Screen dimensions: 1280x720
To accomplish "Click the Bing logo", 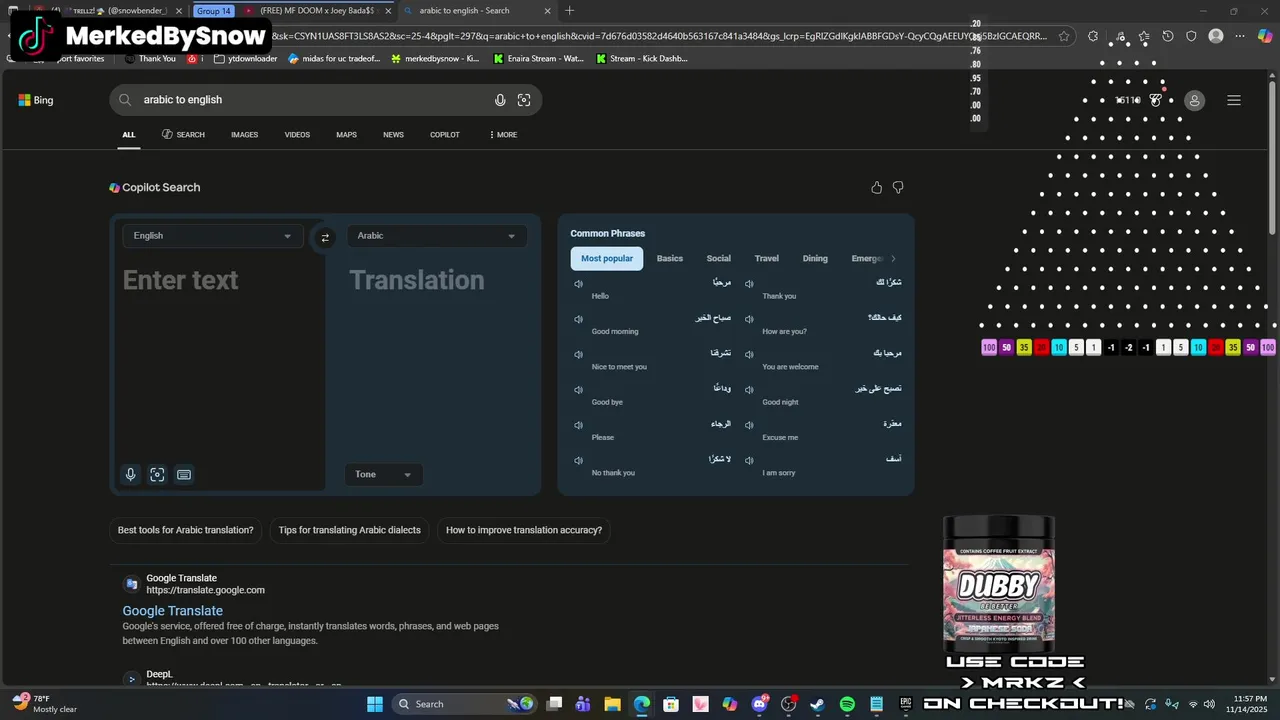I will (x=36, y=100).
